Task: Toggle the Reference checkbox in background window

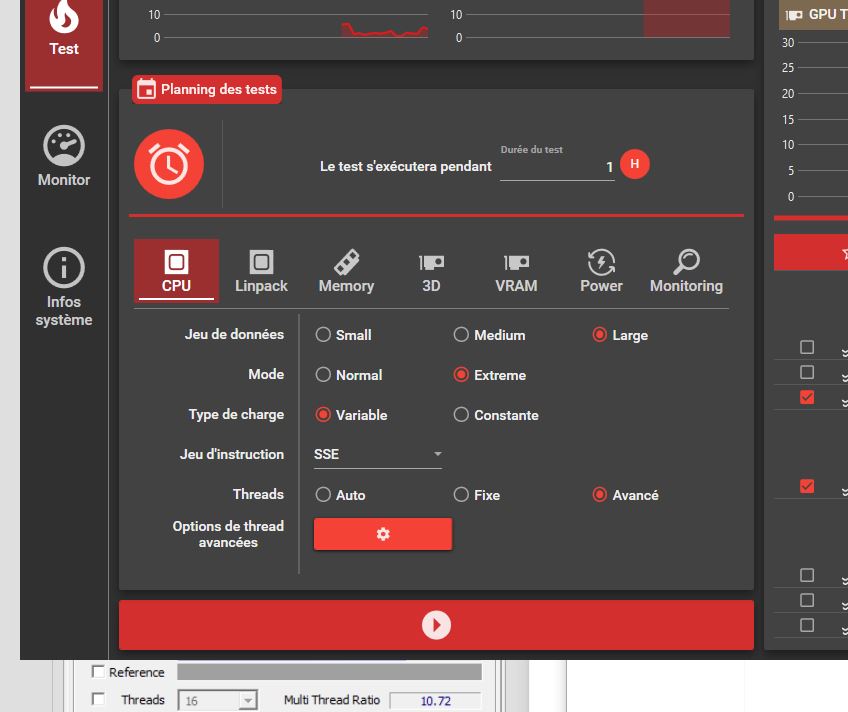Action: coord(98,671)
